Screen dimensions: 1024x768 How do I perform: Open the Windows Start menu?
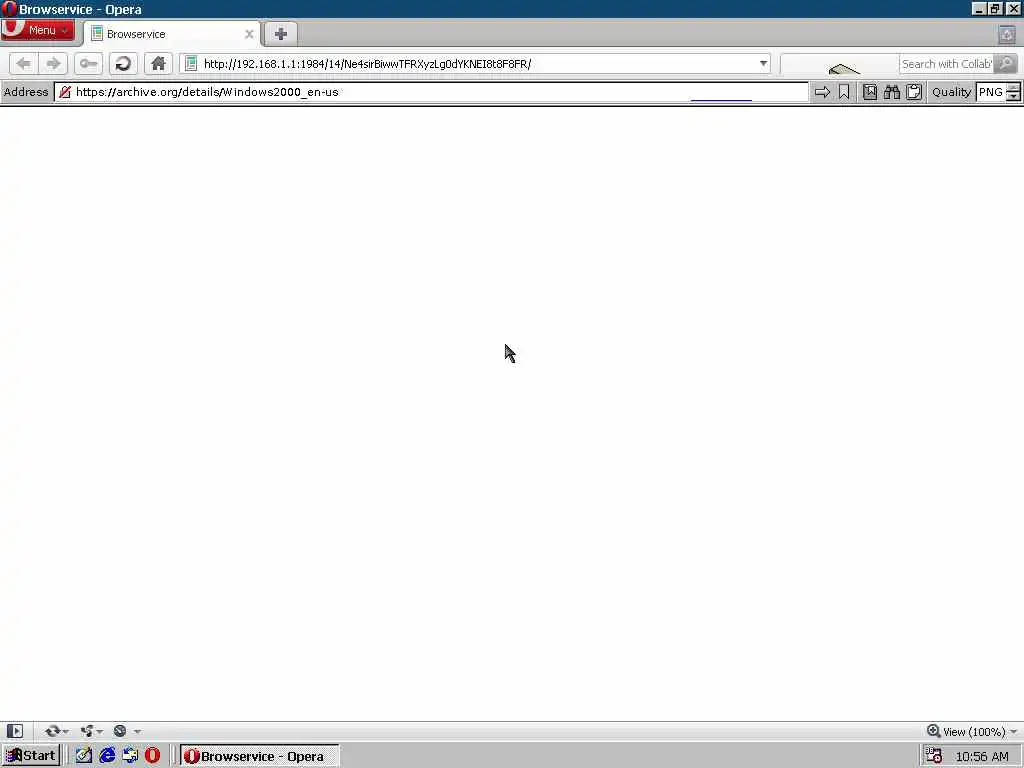(31, 756)
